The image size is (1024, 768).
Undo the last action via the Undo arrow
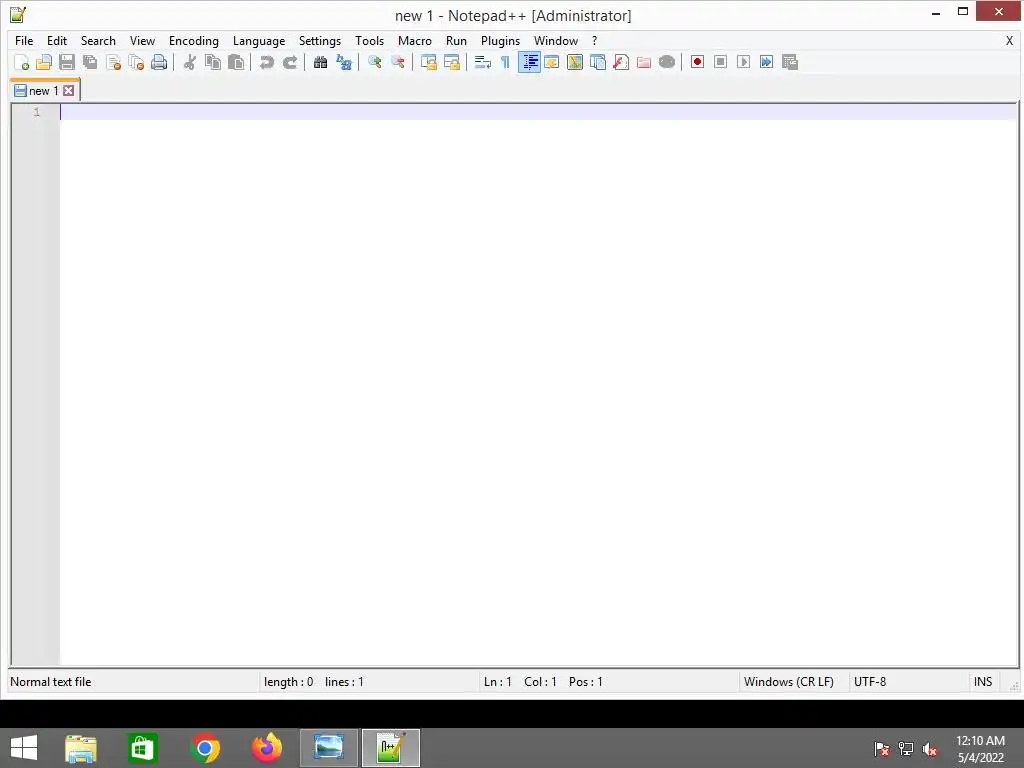(266, 62)
